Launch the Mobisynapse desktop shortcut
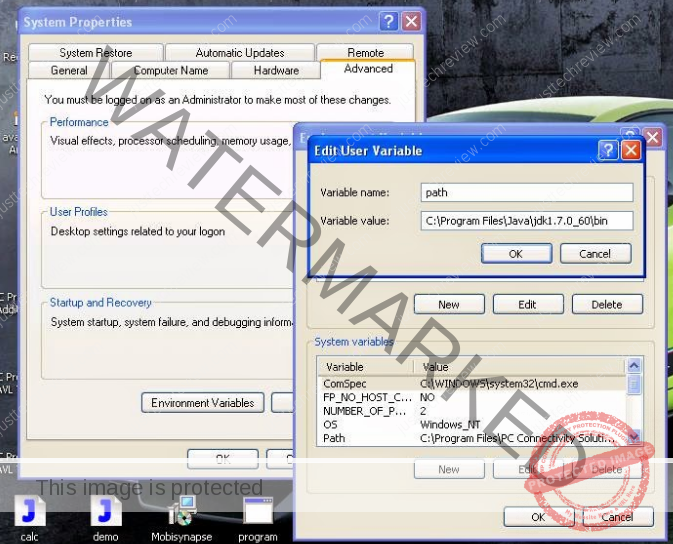 182,518
